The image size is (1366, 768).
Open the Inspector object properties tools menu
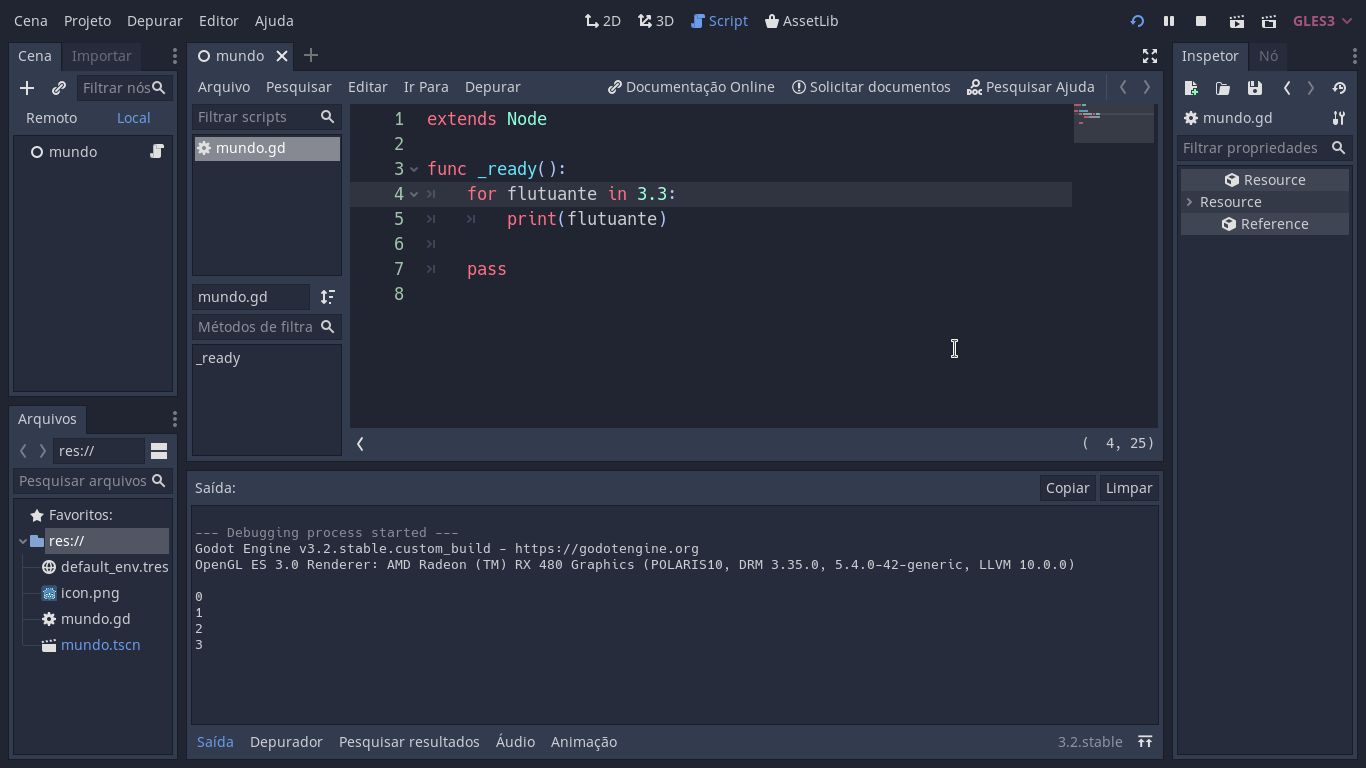click(x=1339, y=118)
